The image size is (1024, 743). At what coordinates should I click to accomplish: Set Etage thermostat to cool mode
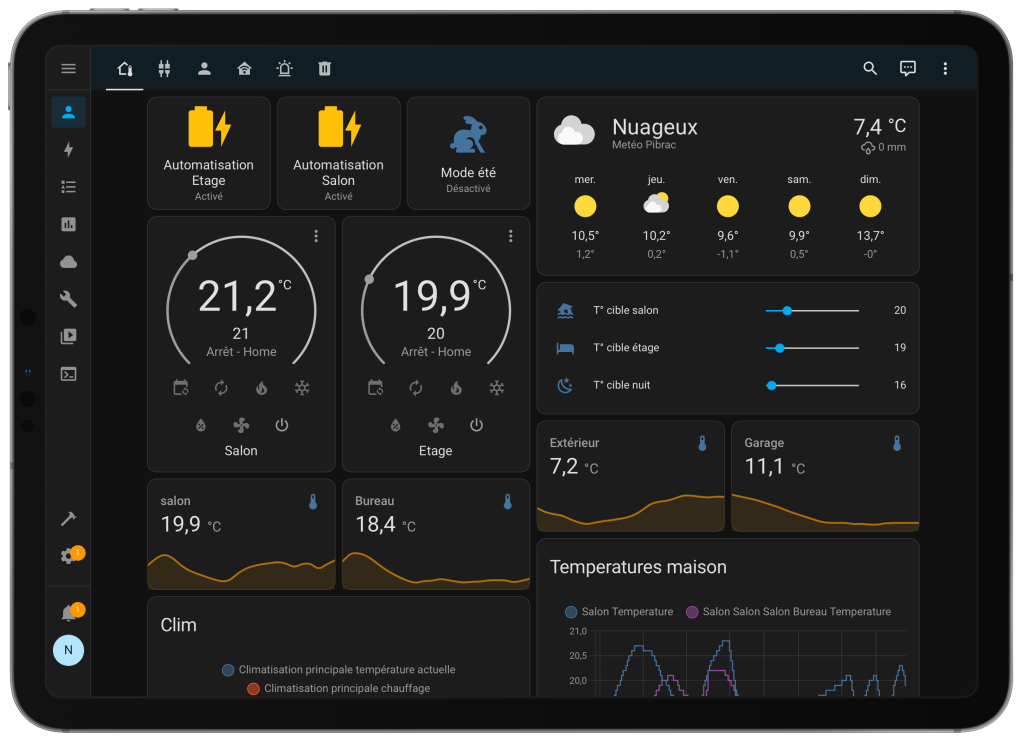click(x=496, y=388)
